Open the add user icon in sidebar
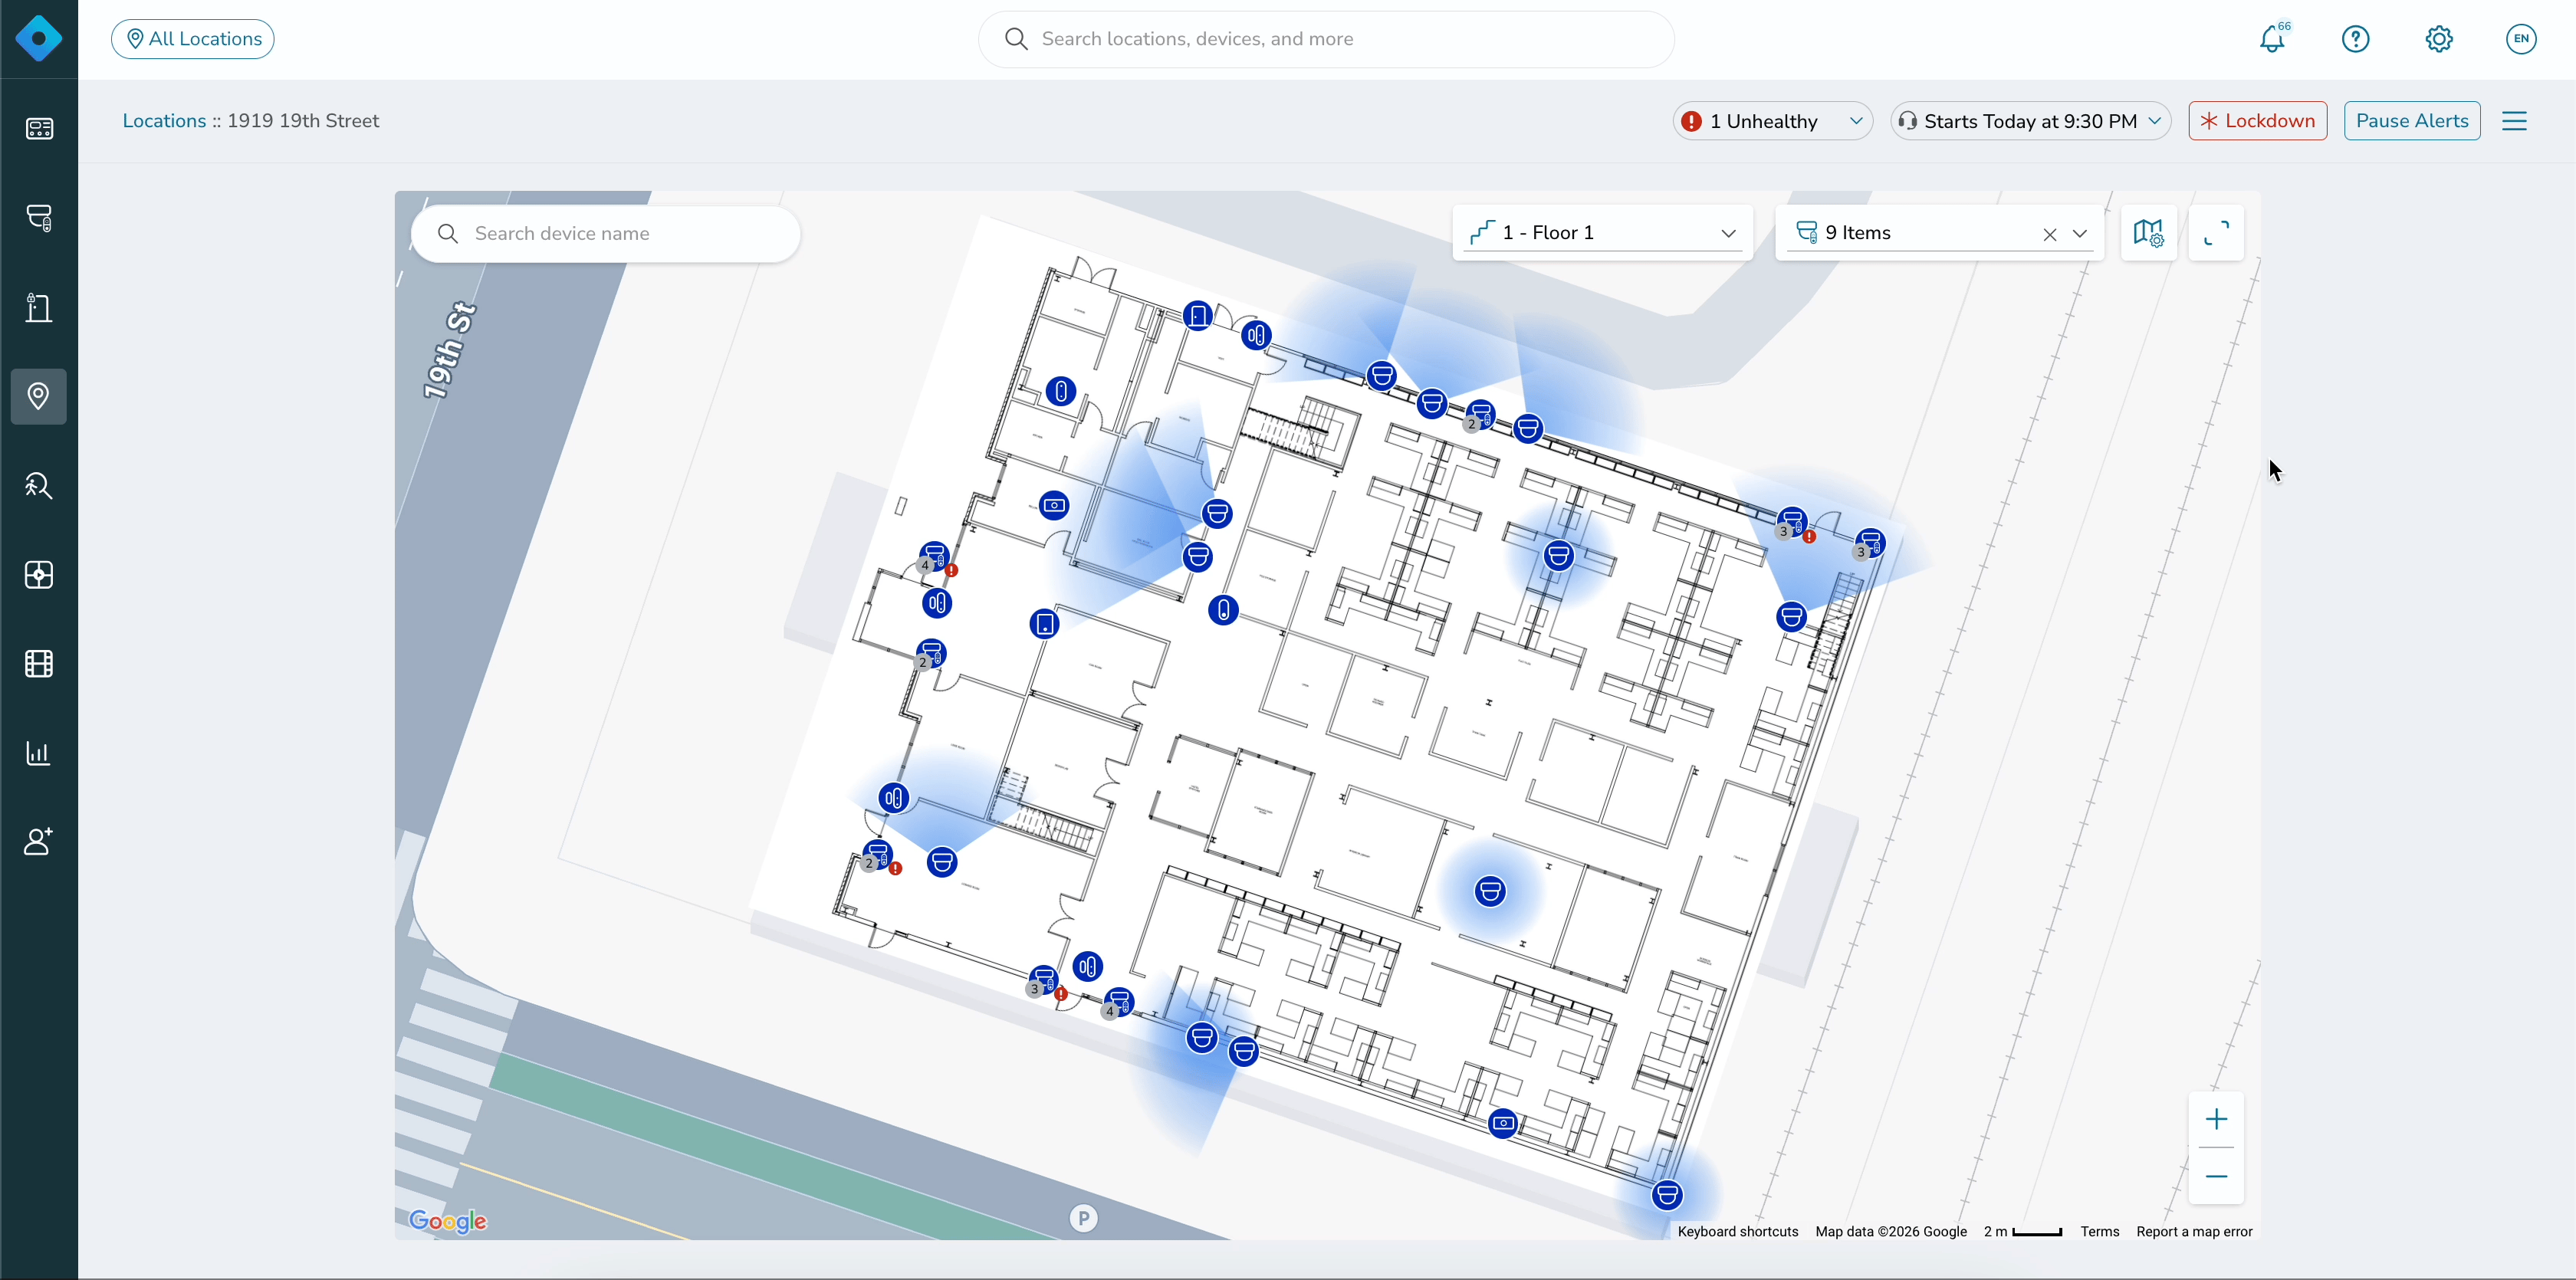Viewport: 2576px width, 1280px height. point(39,842)
